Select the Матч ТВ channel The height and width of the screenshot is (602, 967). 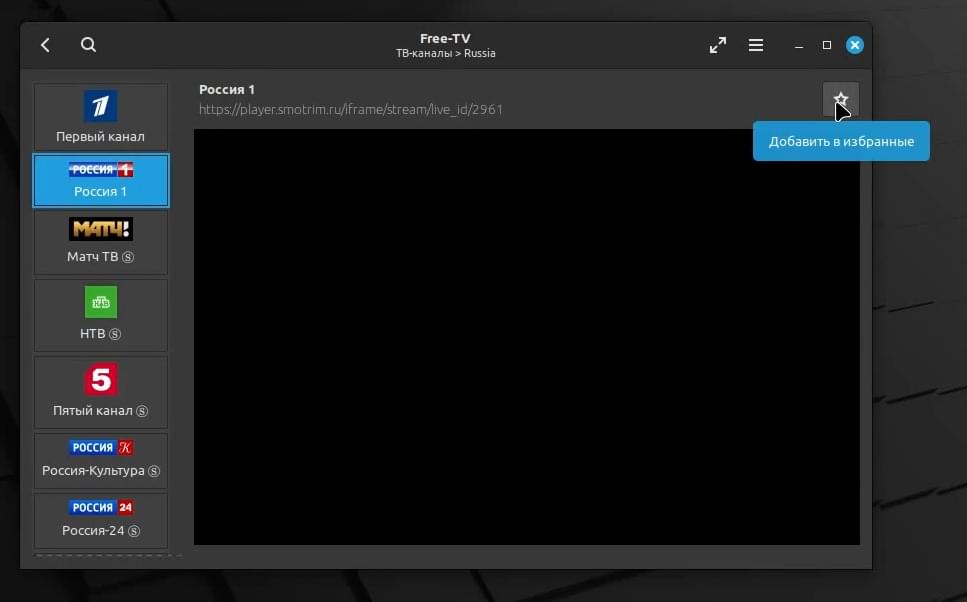click(x=101, y=242)
